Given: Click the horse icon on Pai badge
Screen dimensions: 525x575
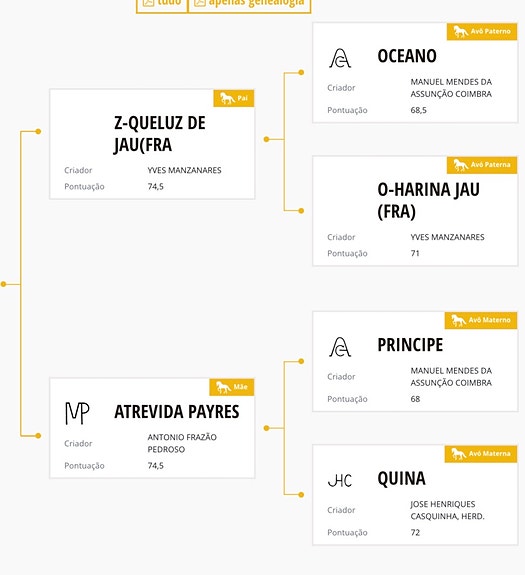Looking at the screenshot, I should (227, 98).
